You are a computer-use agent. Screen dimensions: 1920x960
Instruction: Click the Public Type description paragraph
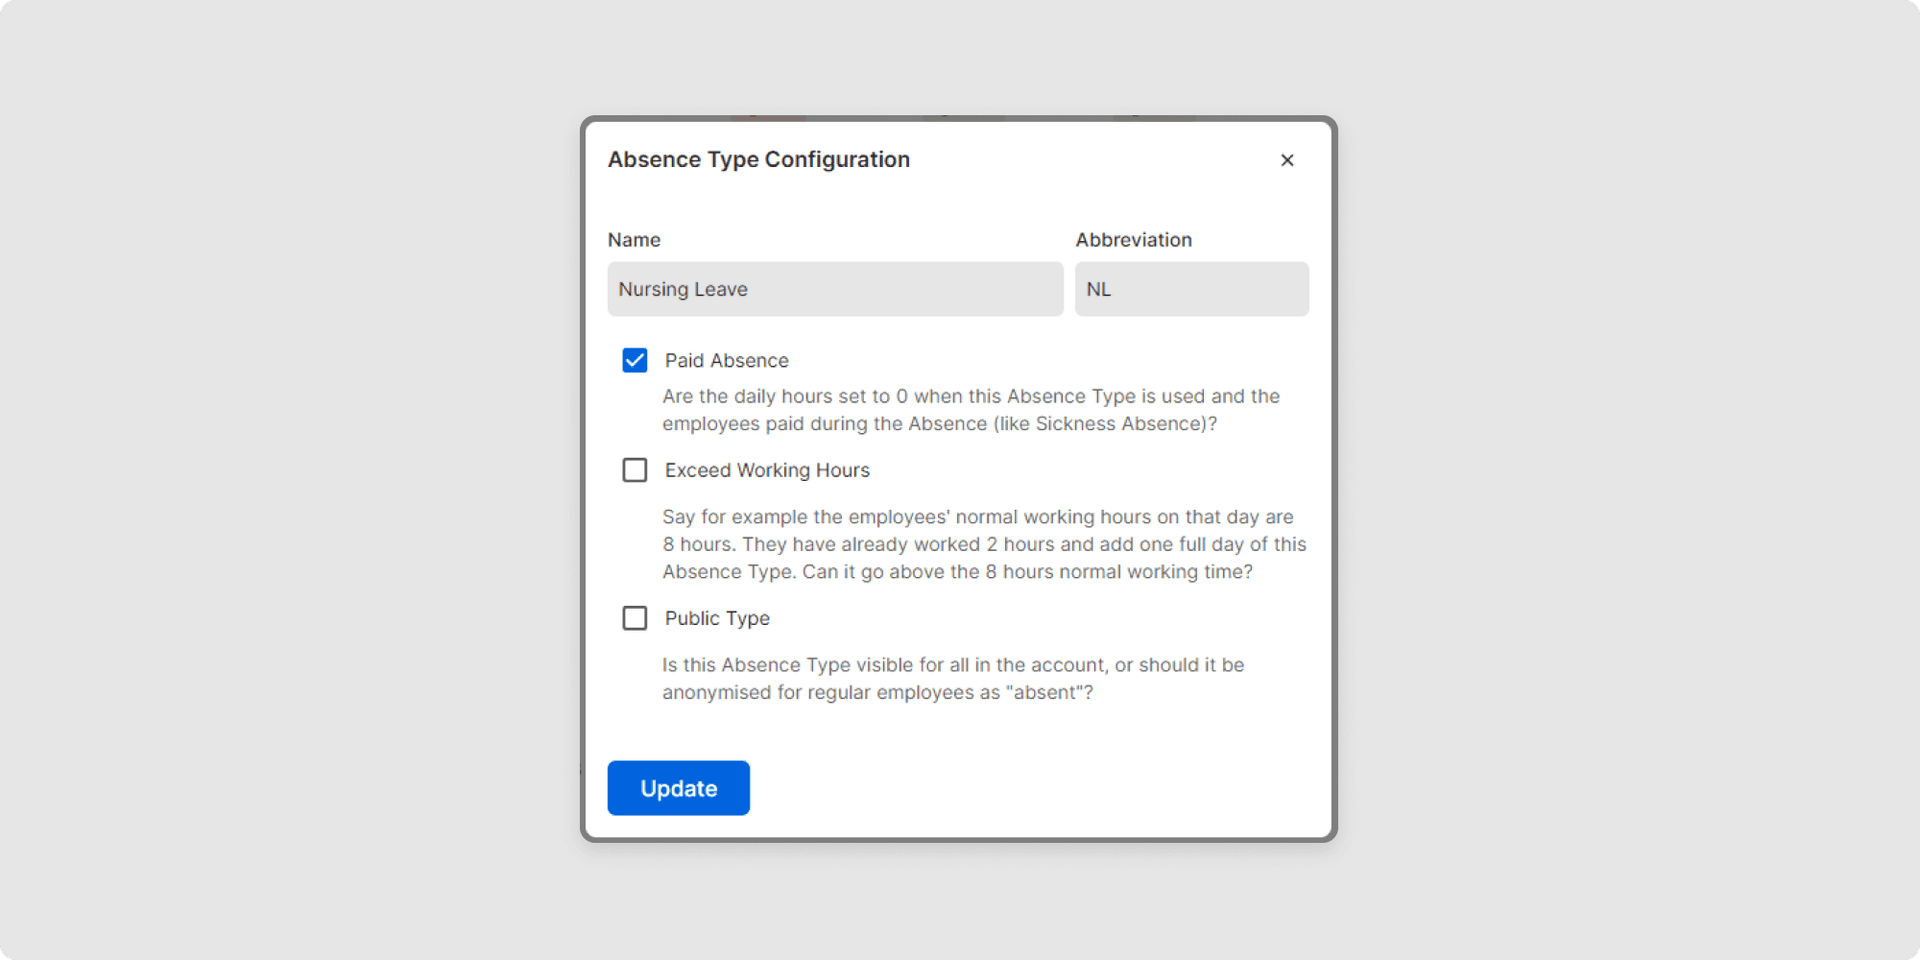[x=952, y=678]
